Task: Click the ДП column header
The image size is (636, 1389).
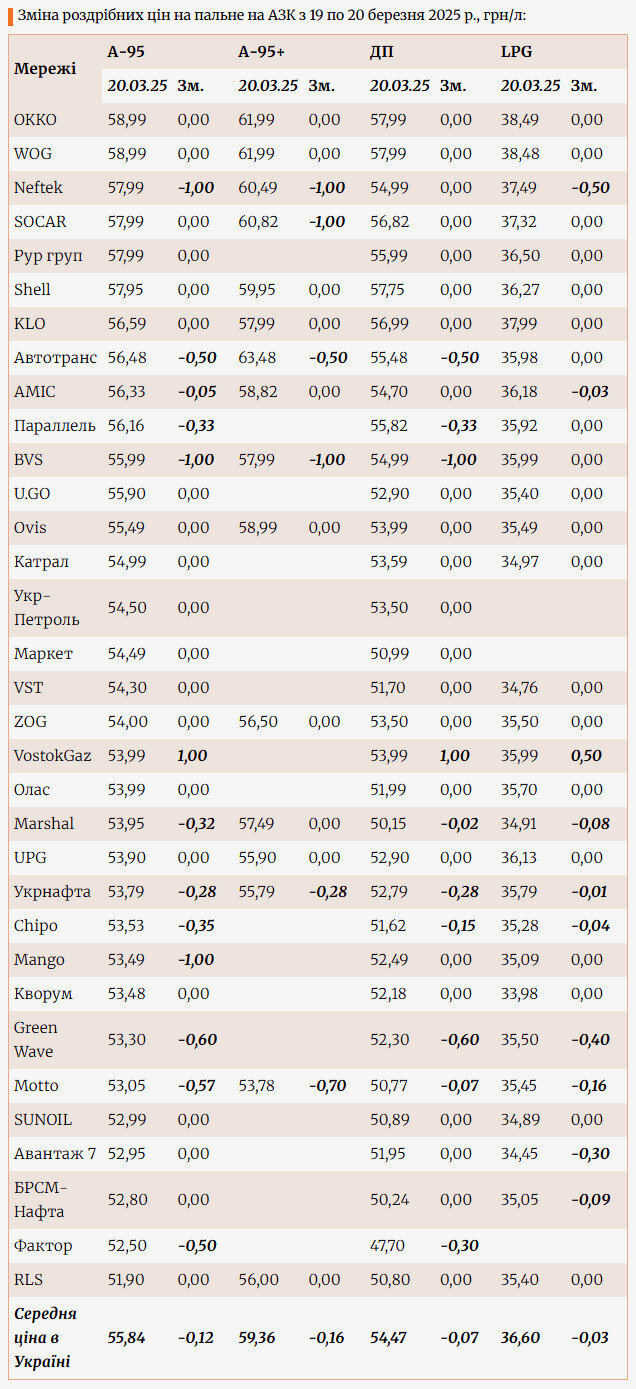Action: (x=381, y=52)
